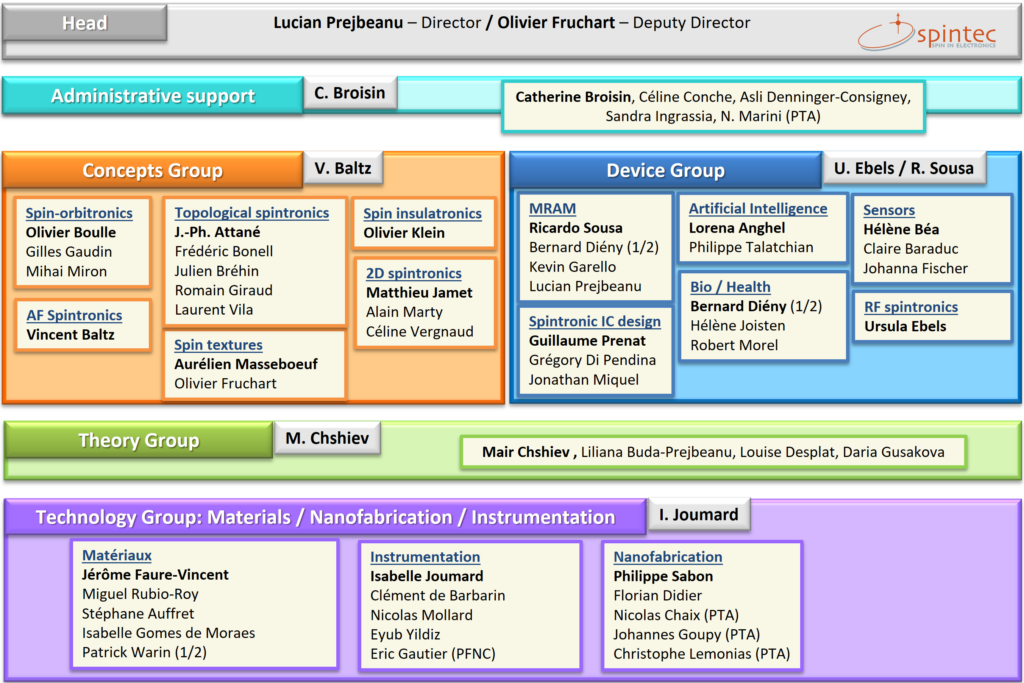Image resolution: width=1024 pixels, height=683 pixels.
Task: Click the name Hélène Béa
Action: (x=901, y=230)
